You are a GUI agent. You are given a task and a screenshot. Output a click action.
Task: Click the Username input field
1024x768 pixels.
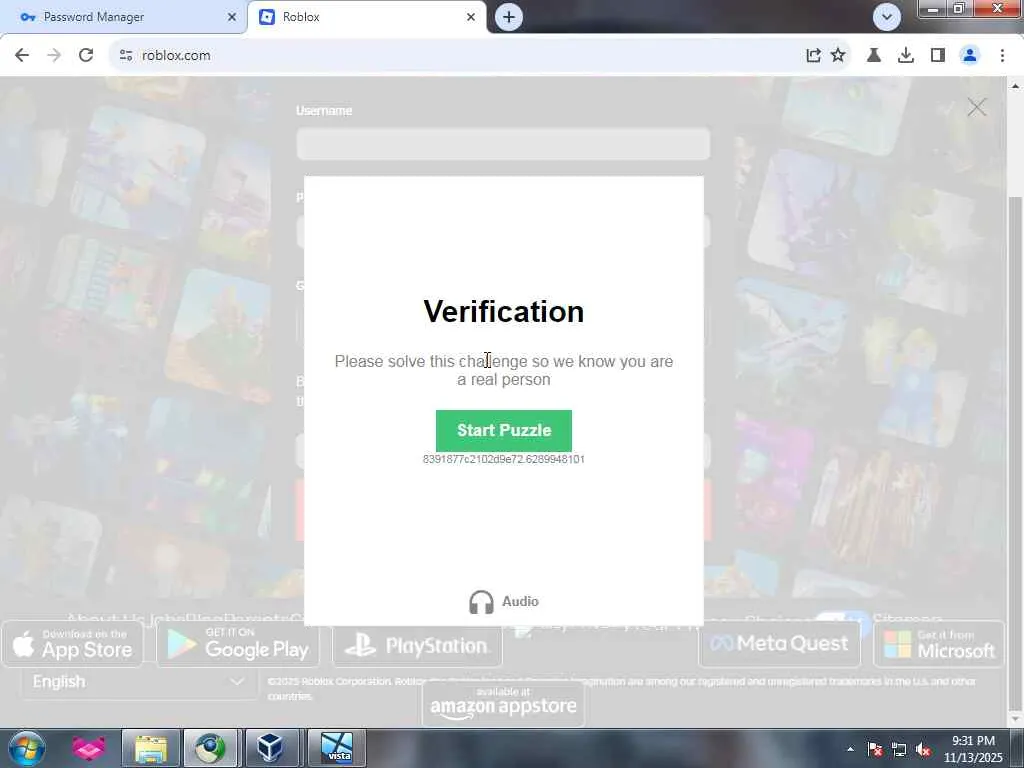click(x=503, y=144)
